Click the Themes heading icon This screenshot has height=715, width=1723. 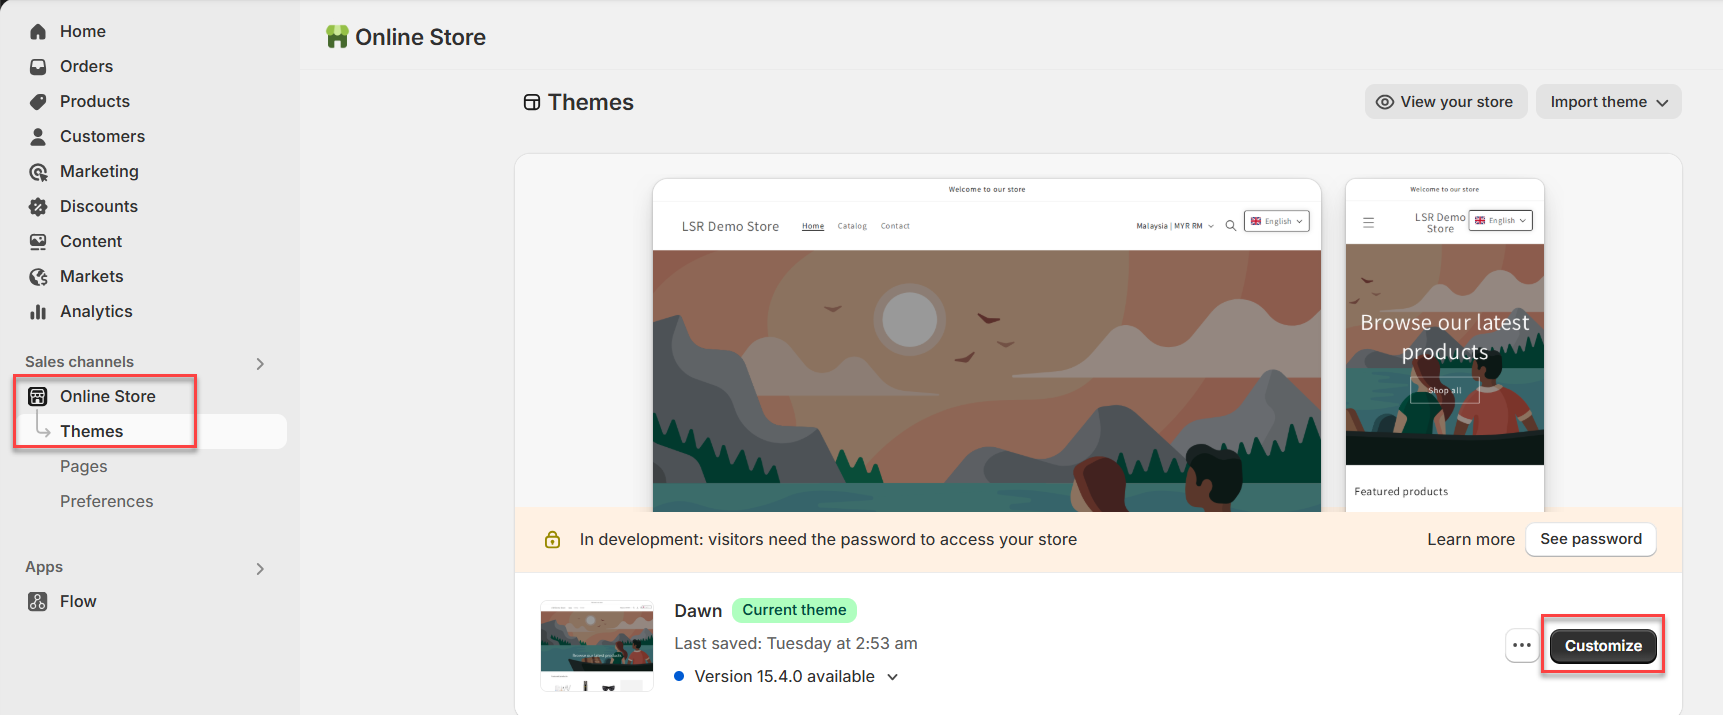click(532, 102)
